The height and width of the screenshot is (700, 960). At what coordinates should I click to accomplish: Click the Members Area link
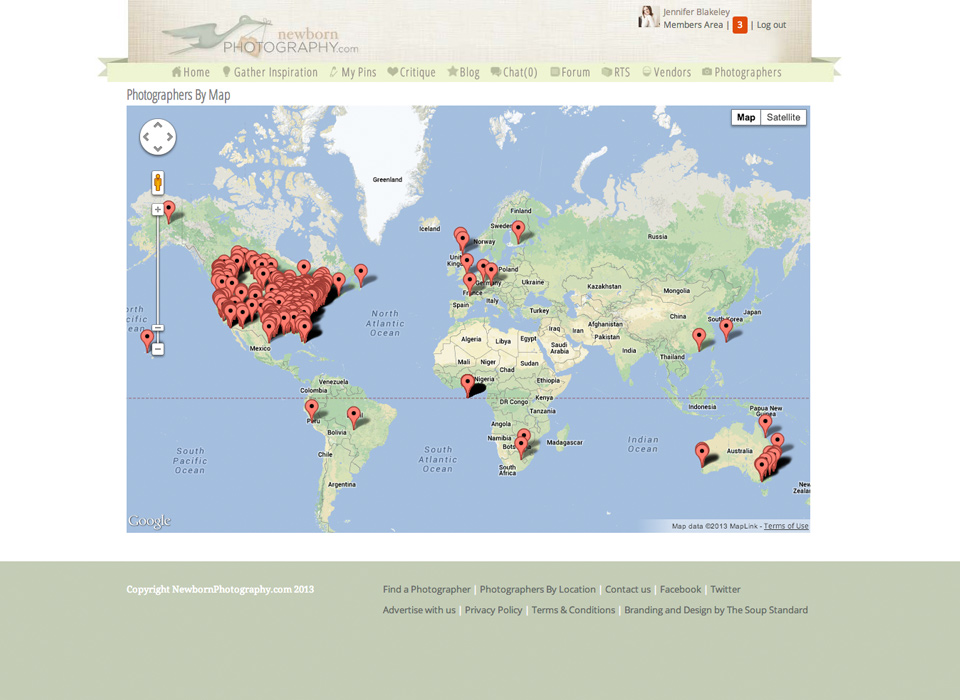tap(693, 24)
